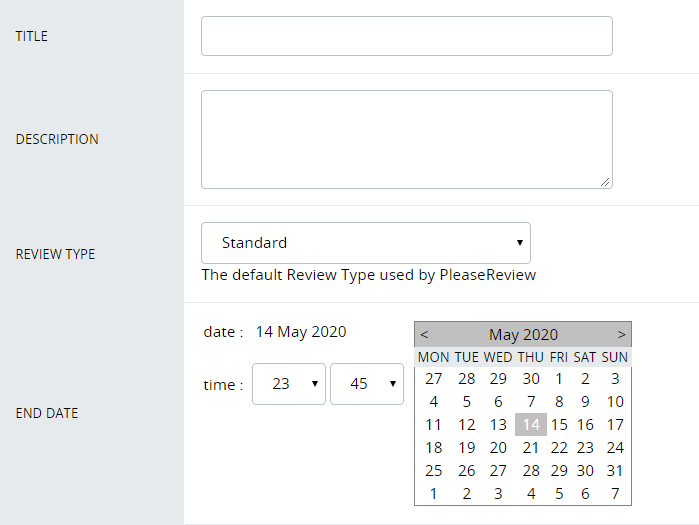Image resolution: width=699 pixels, height=525 pixels.
Task: Click May 1 in the calendar
Action: coord(559,379)
